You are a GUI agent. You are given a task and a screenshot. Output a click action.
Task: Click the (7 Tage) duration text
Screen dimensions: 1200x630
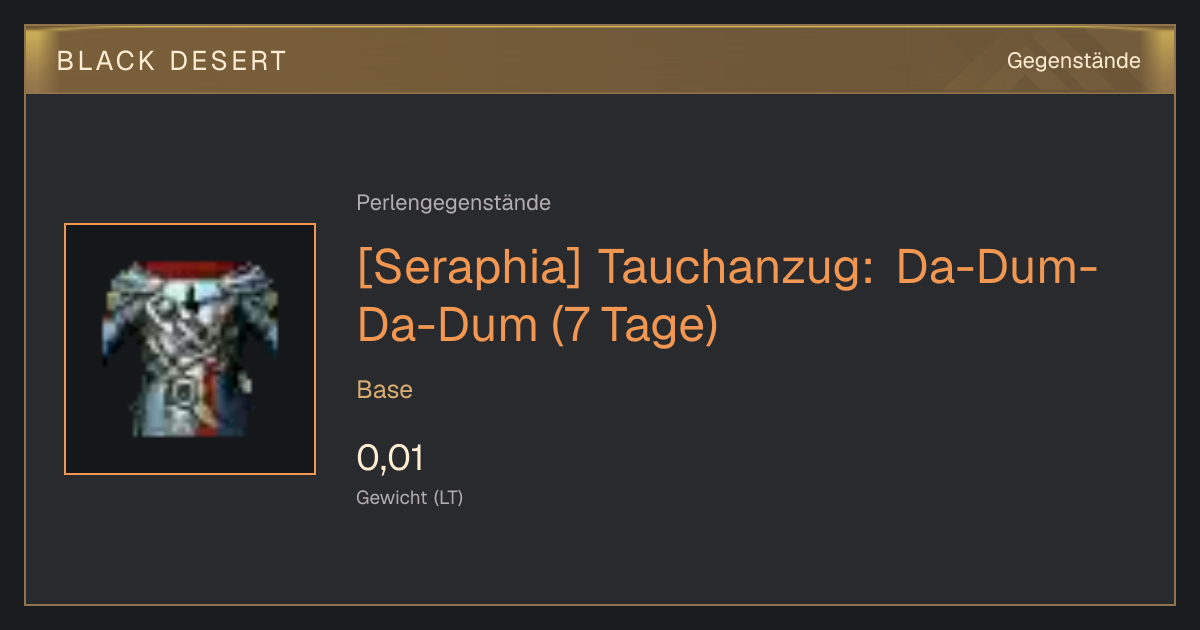[635, 326]
